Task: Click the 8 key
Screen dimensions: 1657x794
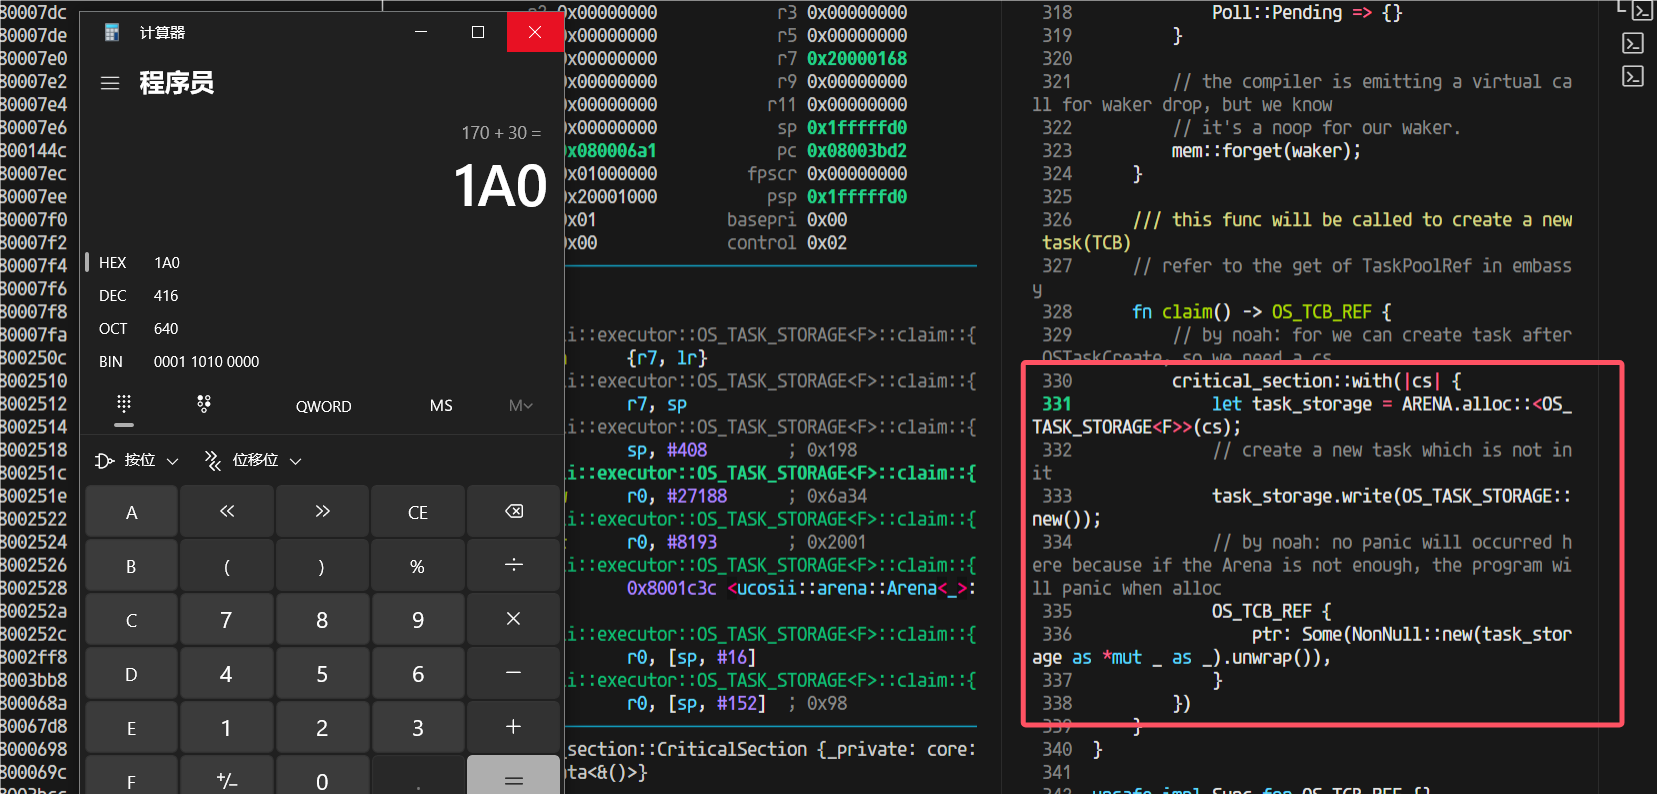Action: point(322,620)
